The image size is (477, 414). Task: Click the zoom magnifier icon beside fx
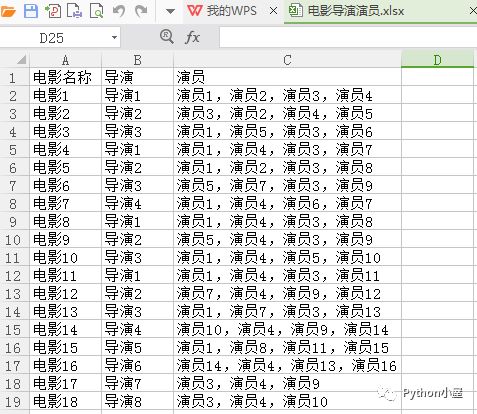tap(167, 37)
